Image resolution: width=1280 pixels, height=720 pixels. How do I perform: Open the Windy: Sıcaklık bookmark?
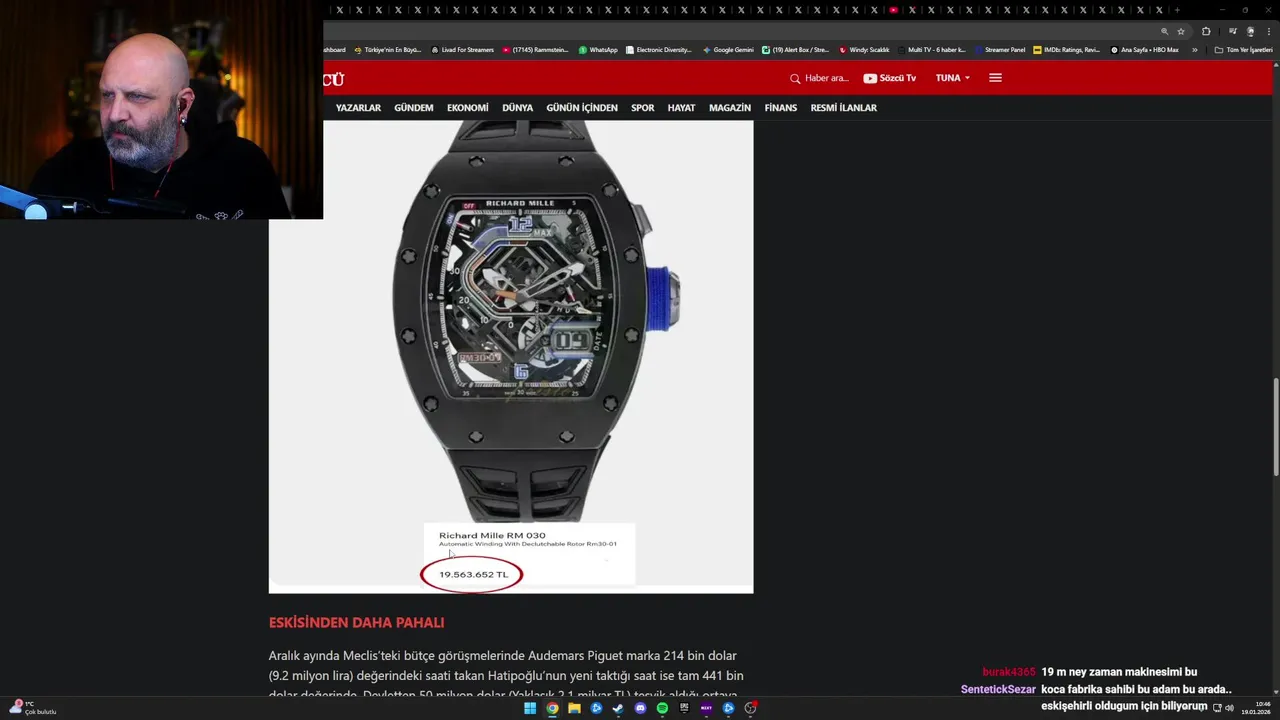tap(865, 50)
